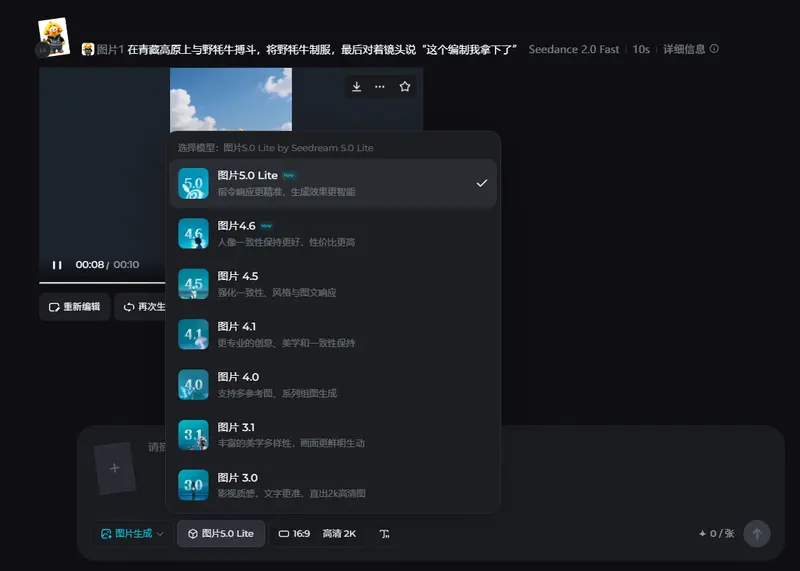Image resolution: width=800 pixels, height=571 pixels.
Task: Add a reference image with plus tile
Action: pos(115,468)
